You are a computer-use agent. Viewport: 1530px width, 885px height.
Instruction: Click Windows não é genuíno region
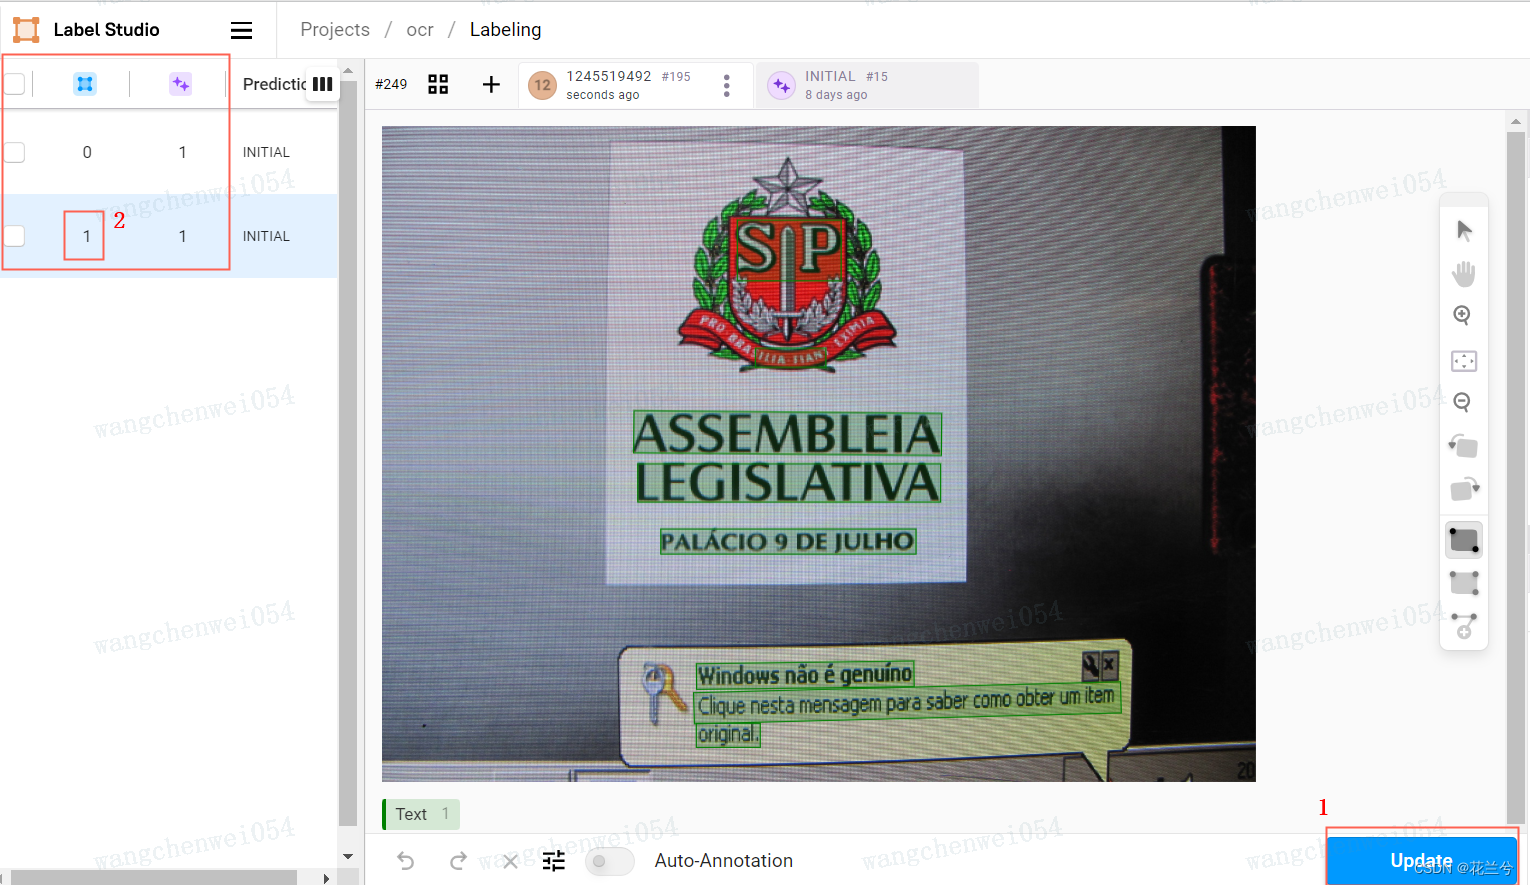point(805,675)
